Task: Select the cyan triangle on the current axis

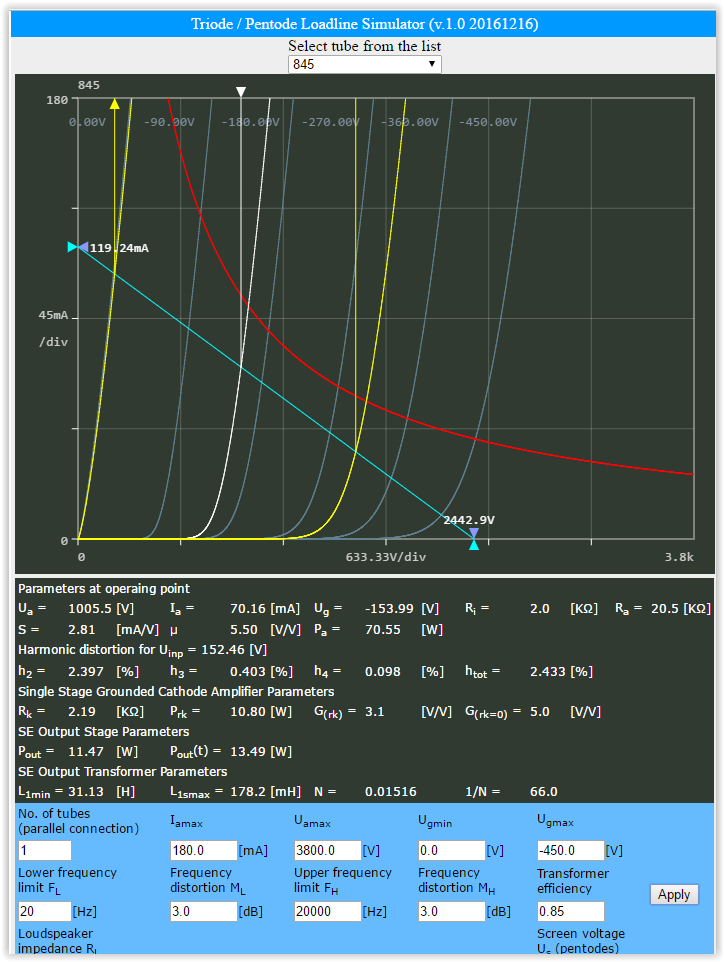Action: tap(72, 247)
